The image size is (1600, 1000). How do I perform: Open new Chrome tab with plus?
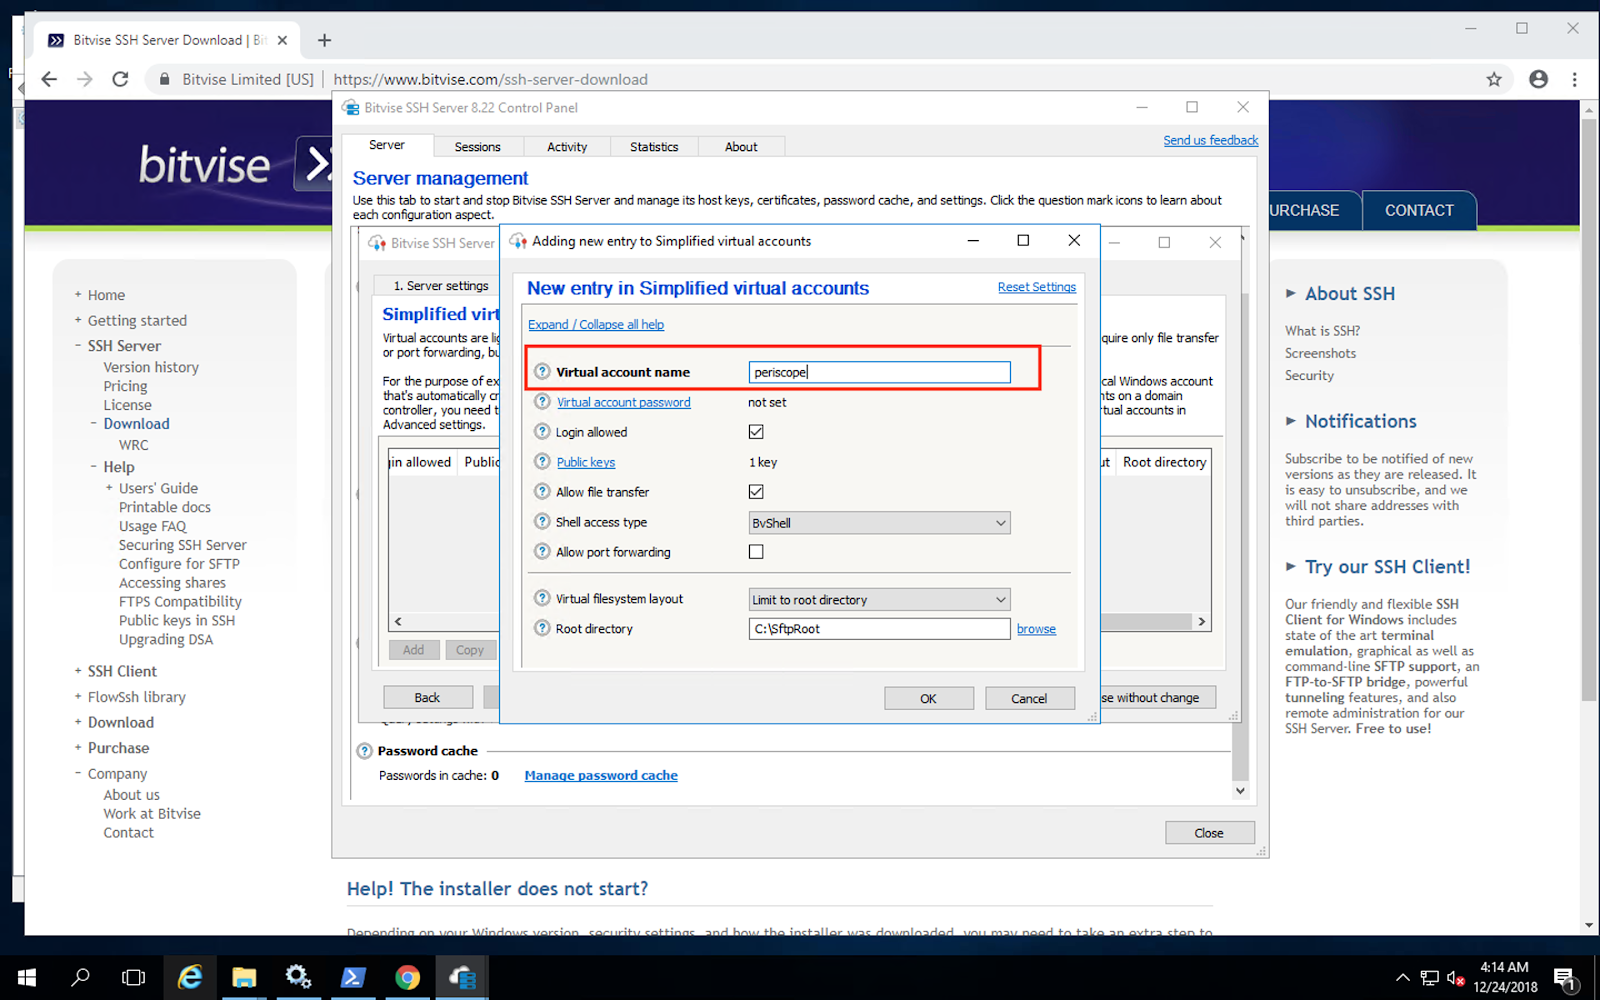[x=324, y=40]
